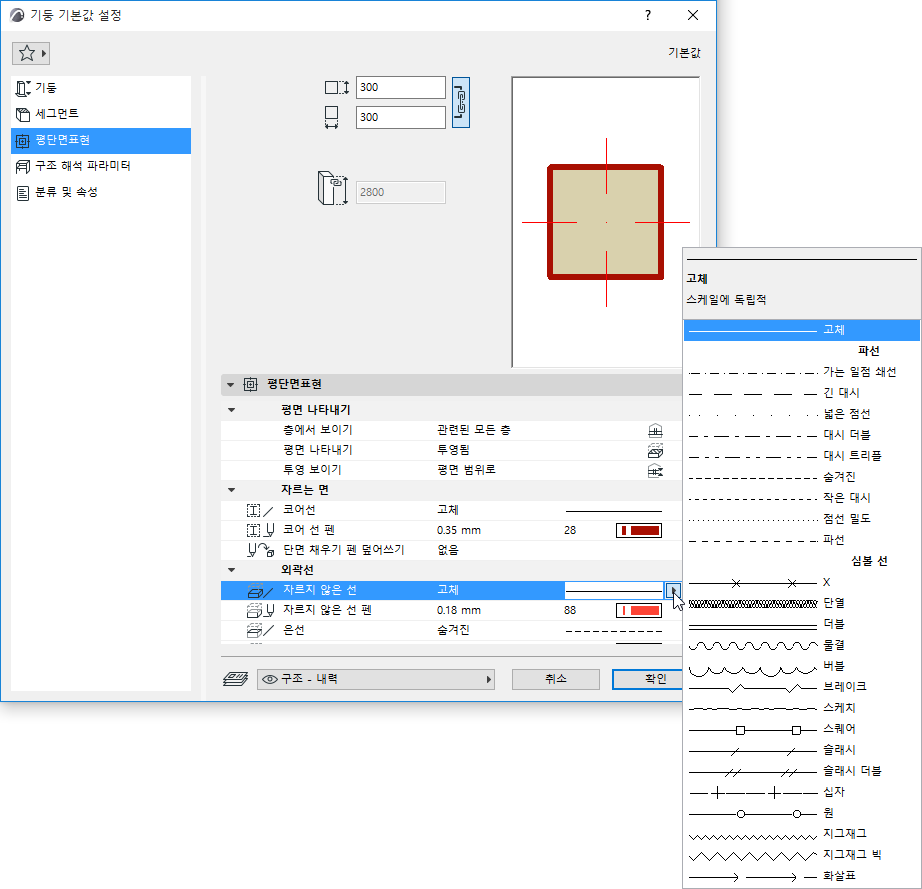Click the 취소 button
Viewport: 922px width, 889px height.
click(556, 679)
